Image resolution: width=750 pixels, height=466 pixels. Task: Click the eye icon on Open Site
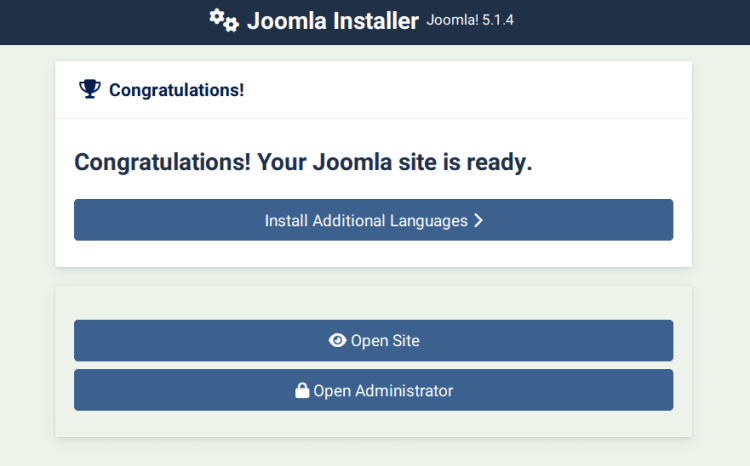[337, 341]
